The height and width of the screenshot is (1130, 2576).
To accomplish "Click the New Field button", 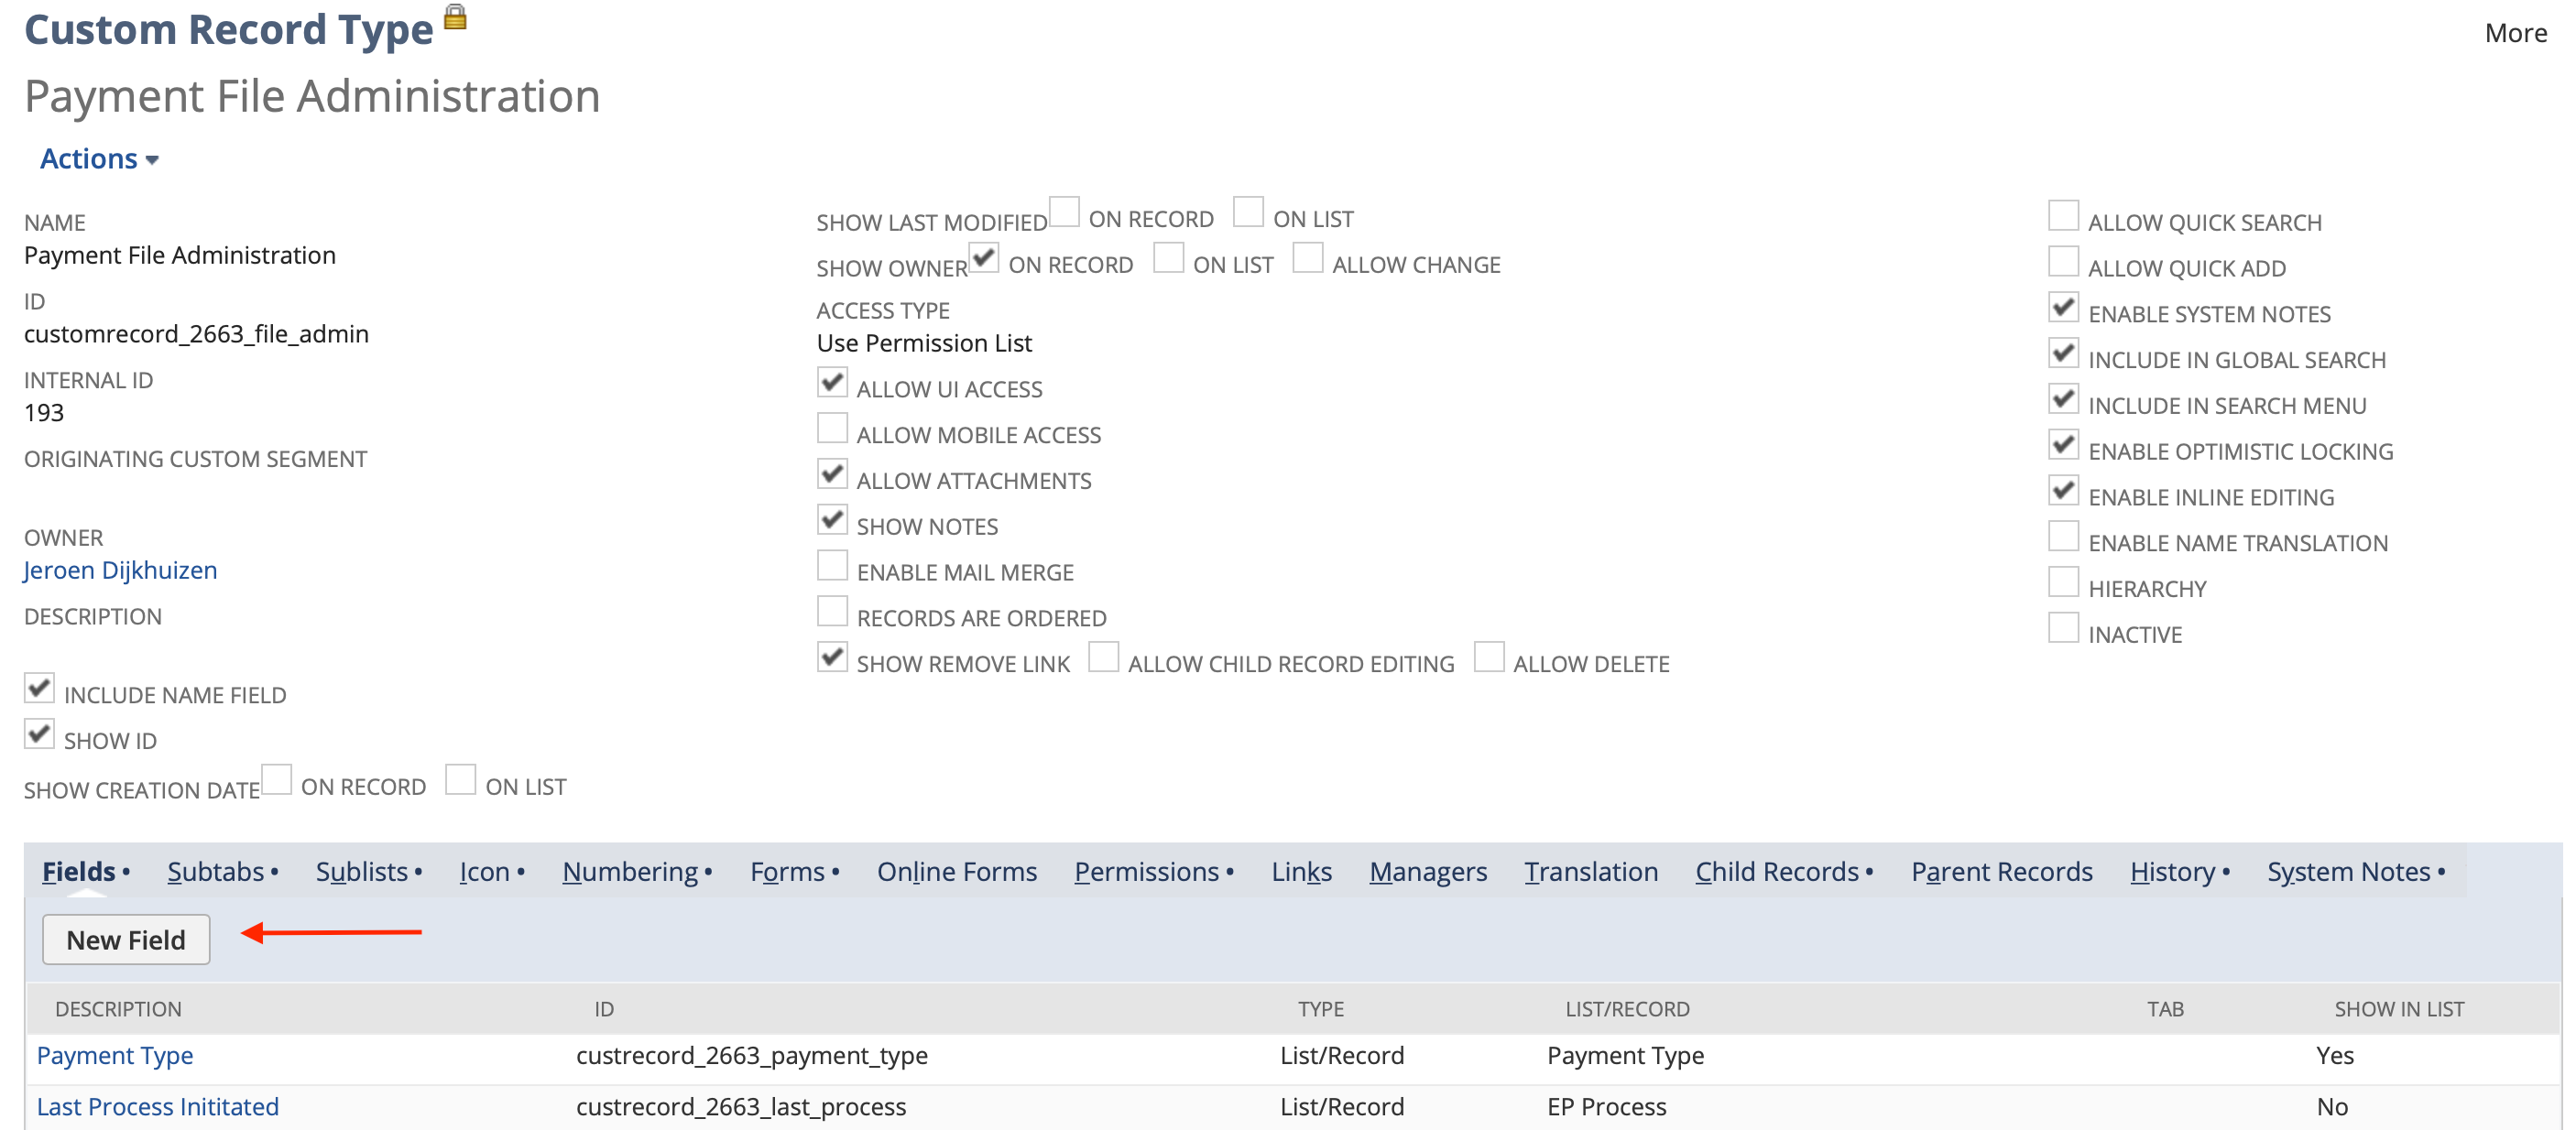I will tap(125, 939).
